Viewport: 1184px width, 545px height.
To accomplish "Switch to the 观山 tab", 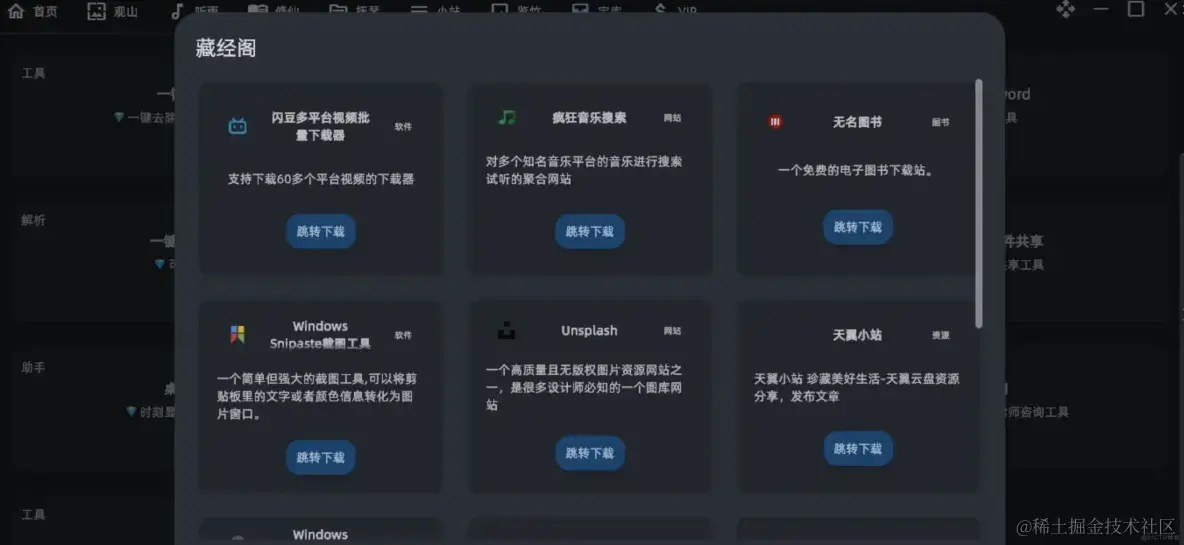I will (113, 11).
